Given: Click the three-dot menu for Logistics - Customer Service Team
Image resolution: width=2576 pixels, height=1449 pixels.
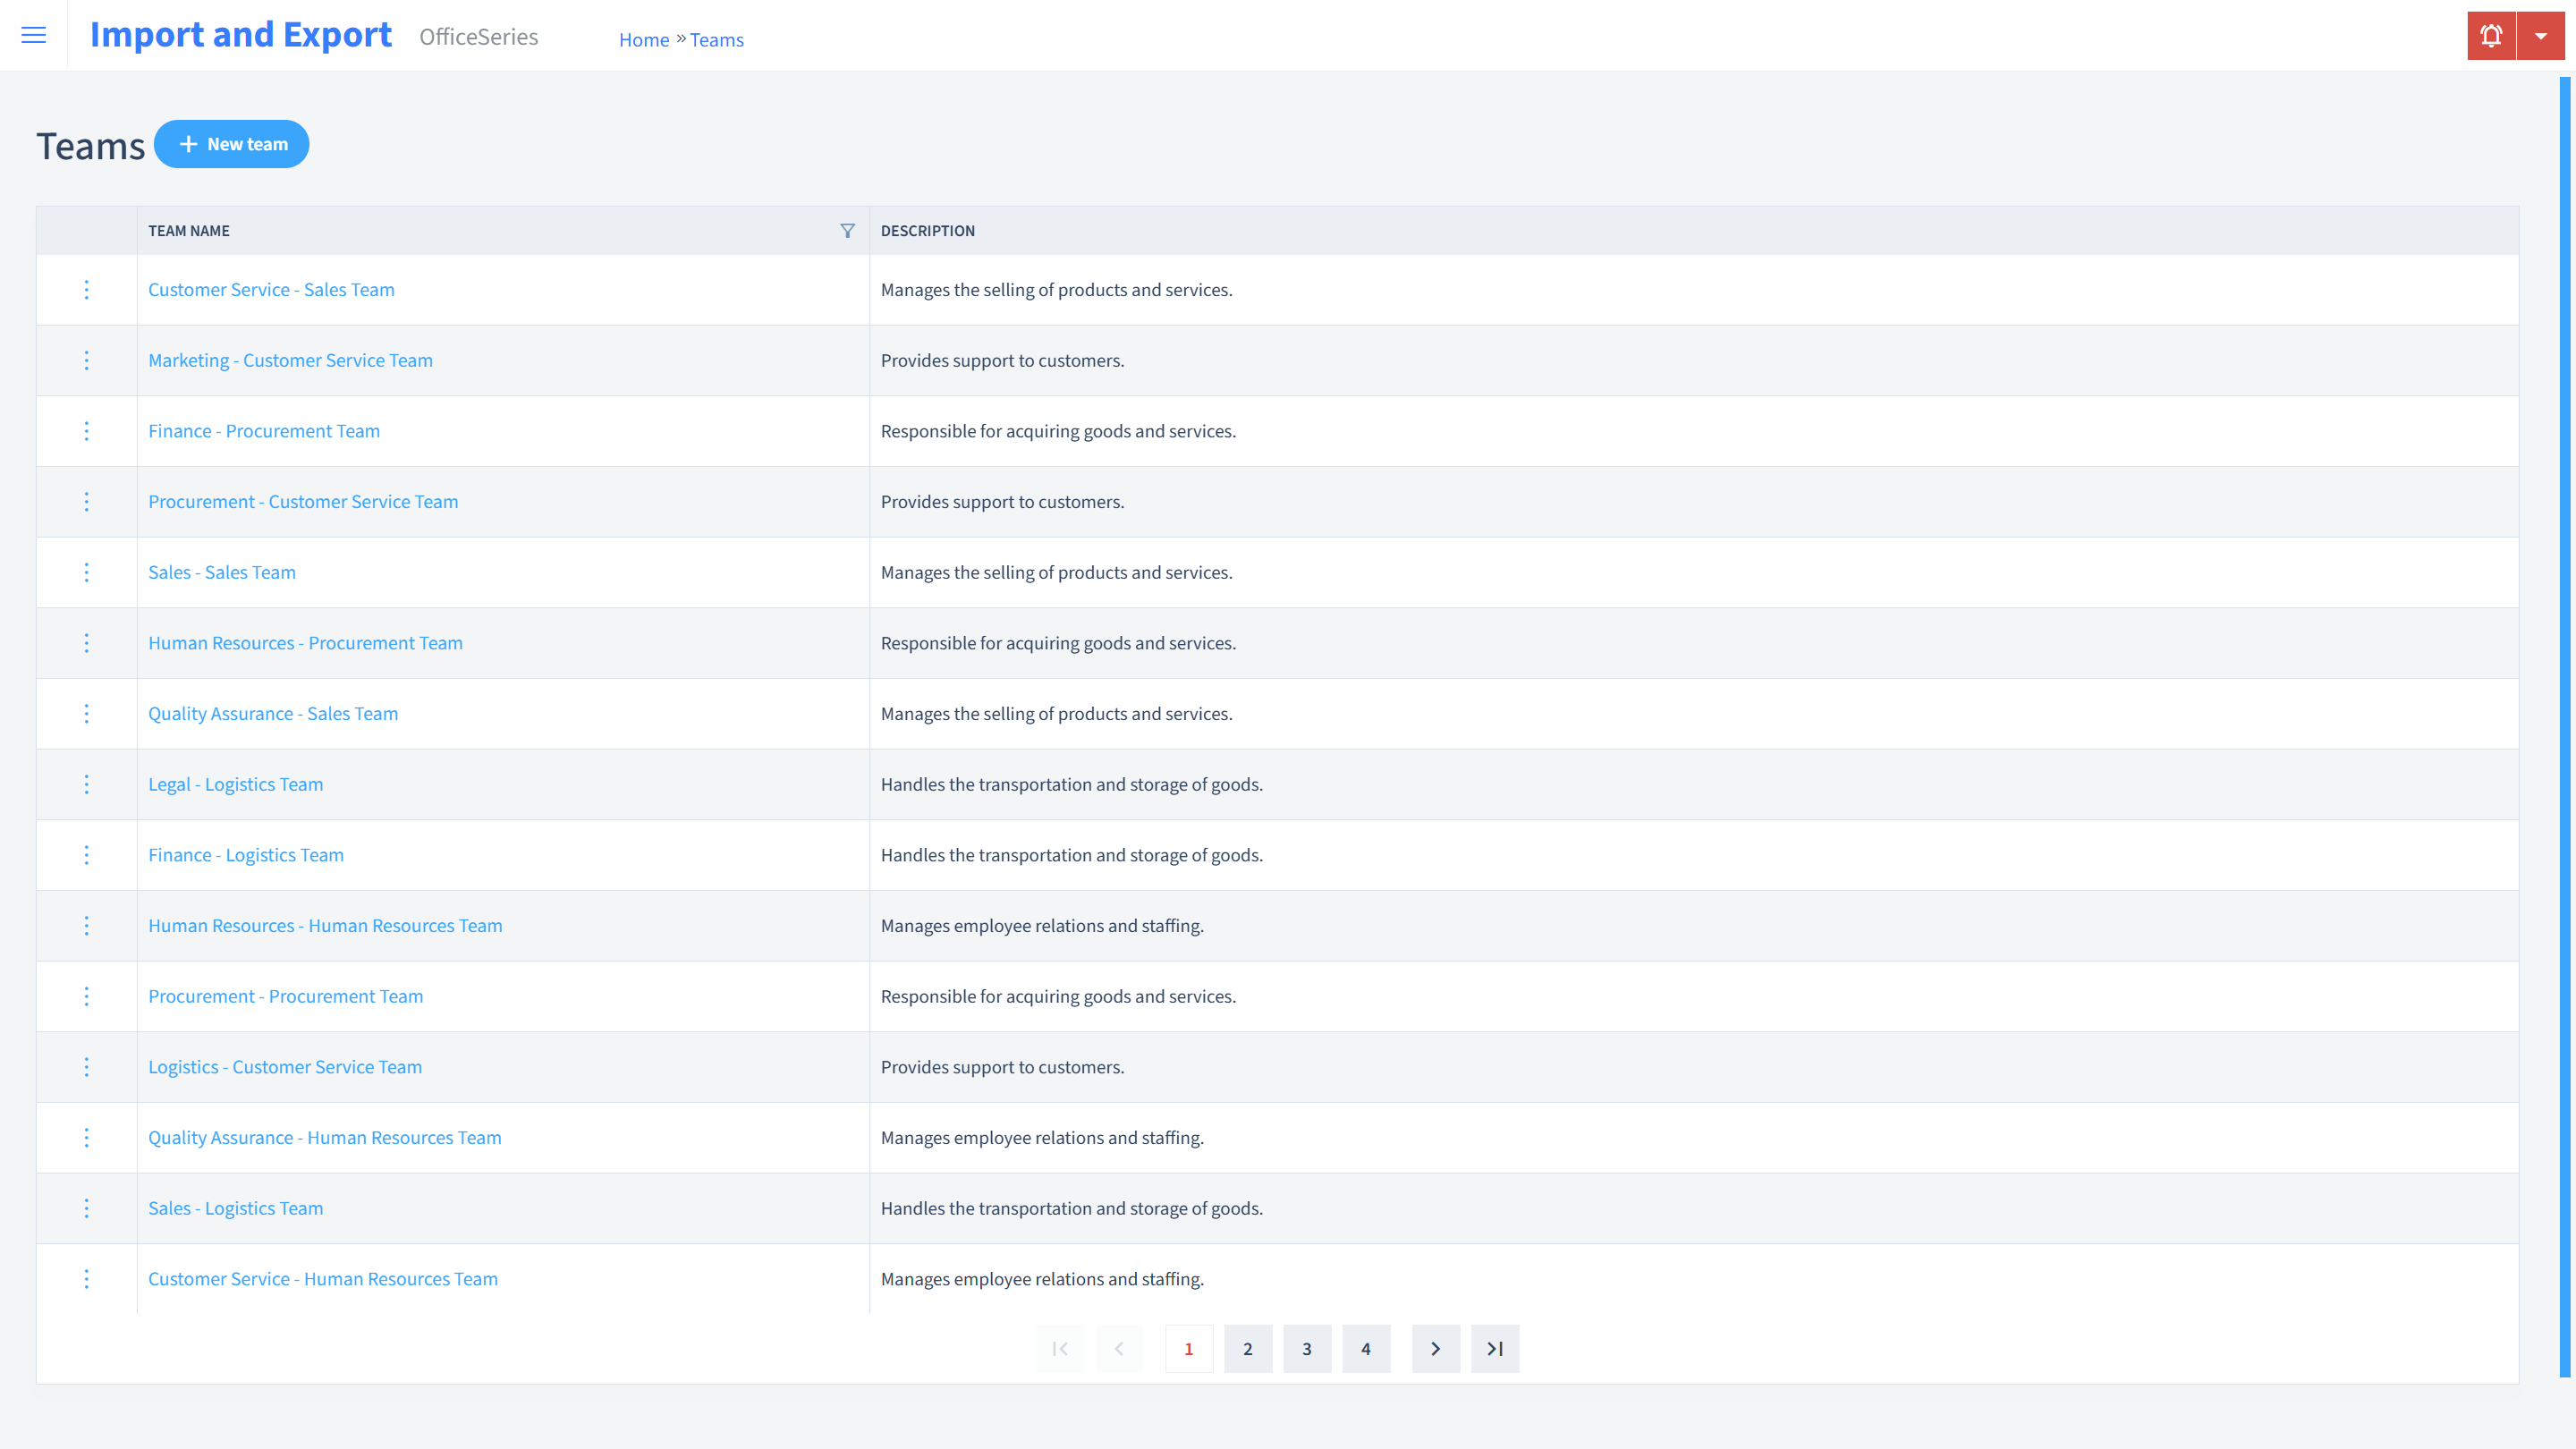Looking at the screenshot, I should pyautogui.click(x=85, y=1067).
